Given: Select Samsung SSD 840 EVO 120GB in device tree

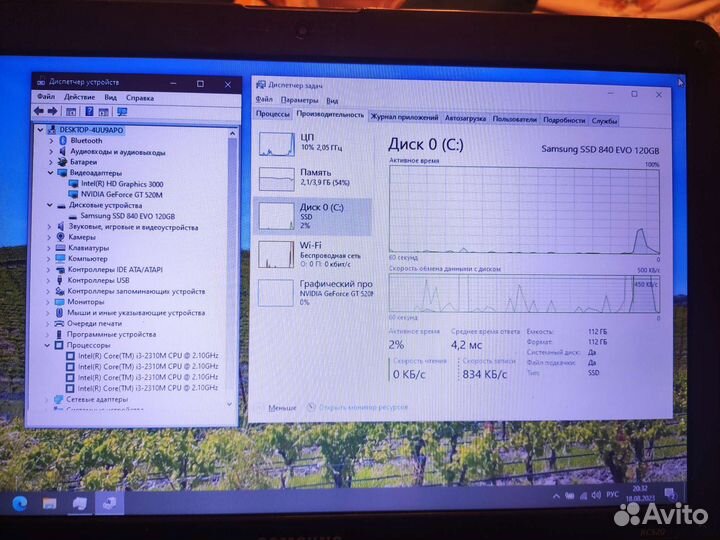Looking at the screenshot, I should (128, 216).
